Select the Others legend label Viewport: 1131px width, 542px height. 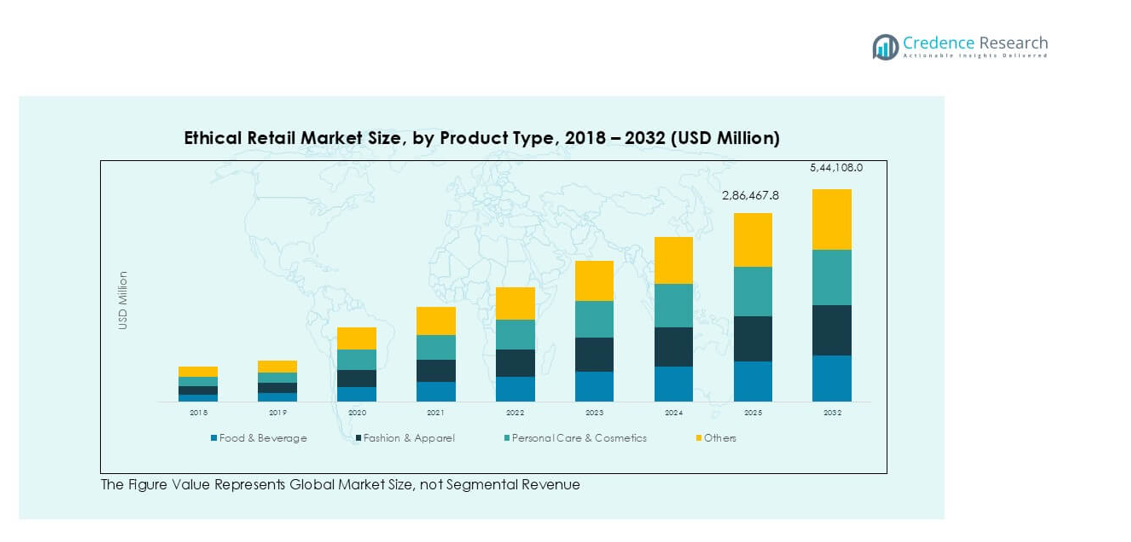(720, 438)
